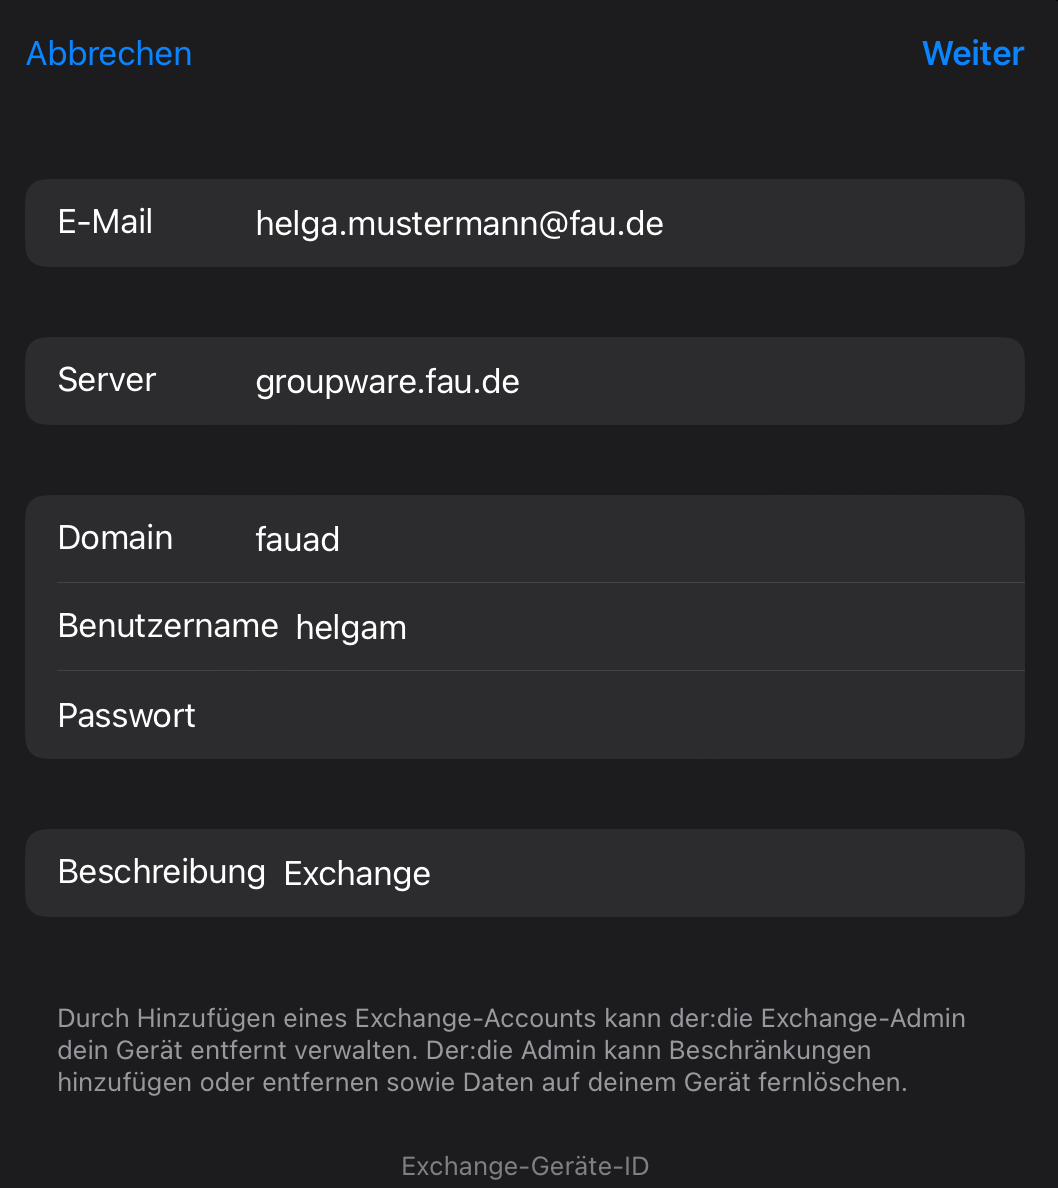This screenshot has height=1188, width=1058.
Task: Edit the username value helgam
Action: tap(351, 628)
